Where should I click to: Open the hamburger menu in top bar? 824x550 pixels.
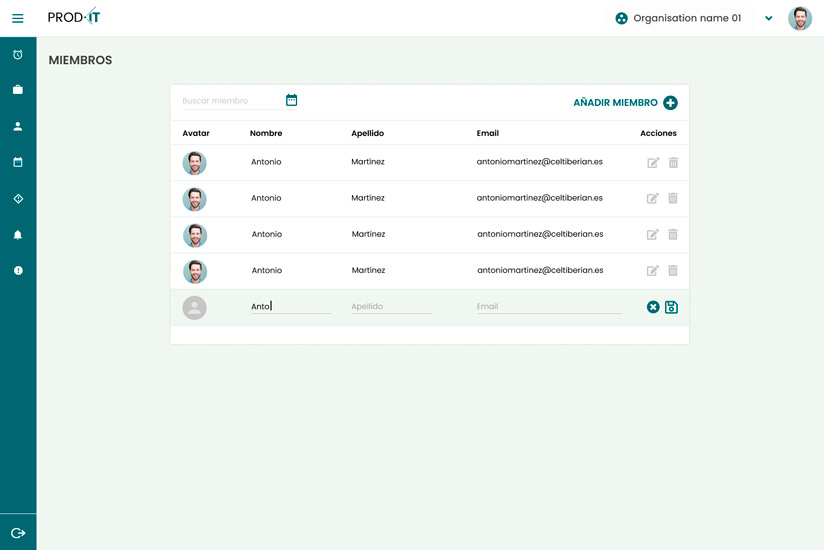point(17,18)
